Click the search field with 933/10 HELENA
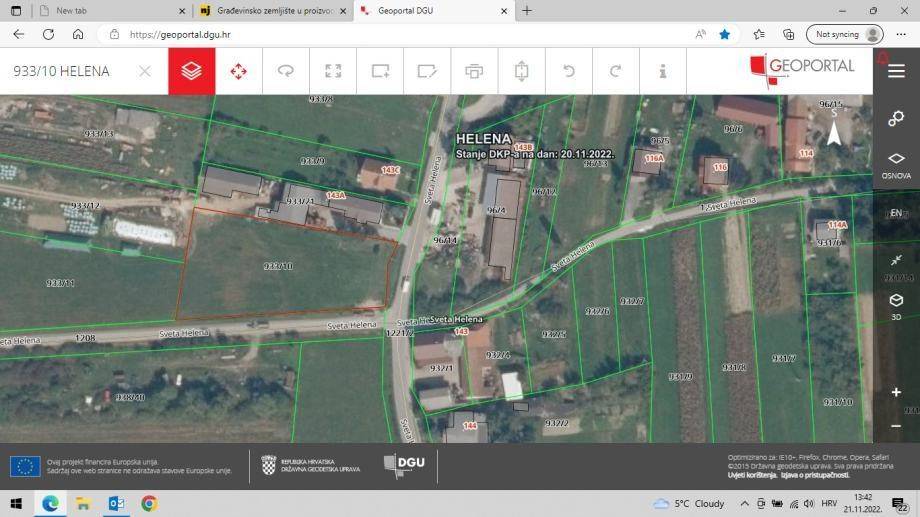 70,71
